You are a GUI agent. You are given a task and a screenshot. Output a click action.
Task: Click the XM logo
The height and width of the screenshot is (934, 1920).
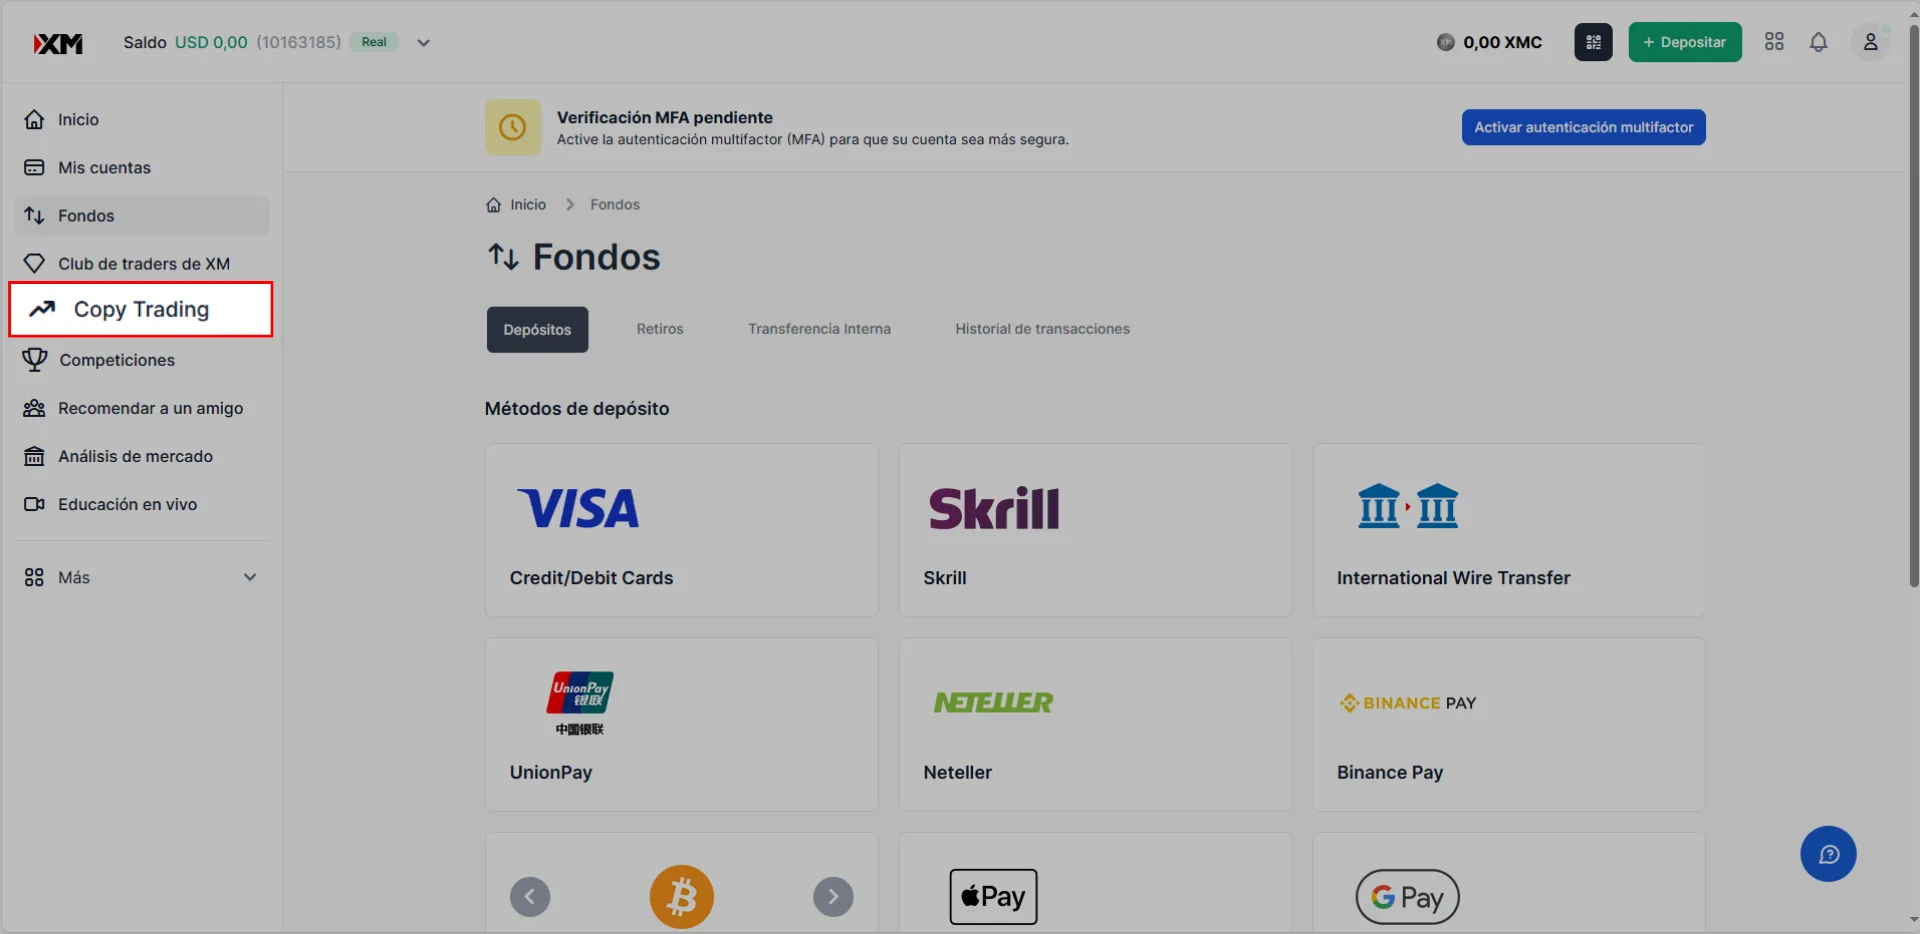(x=58, y=43)
